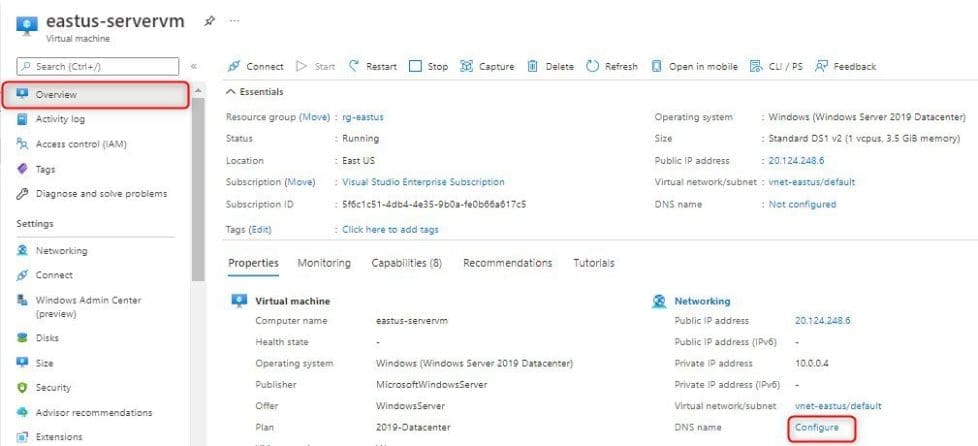Click Edit link next to Tags

point(260,230)
